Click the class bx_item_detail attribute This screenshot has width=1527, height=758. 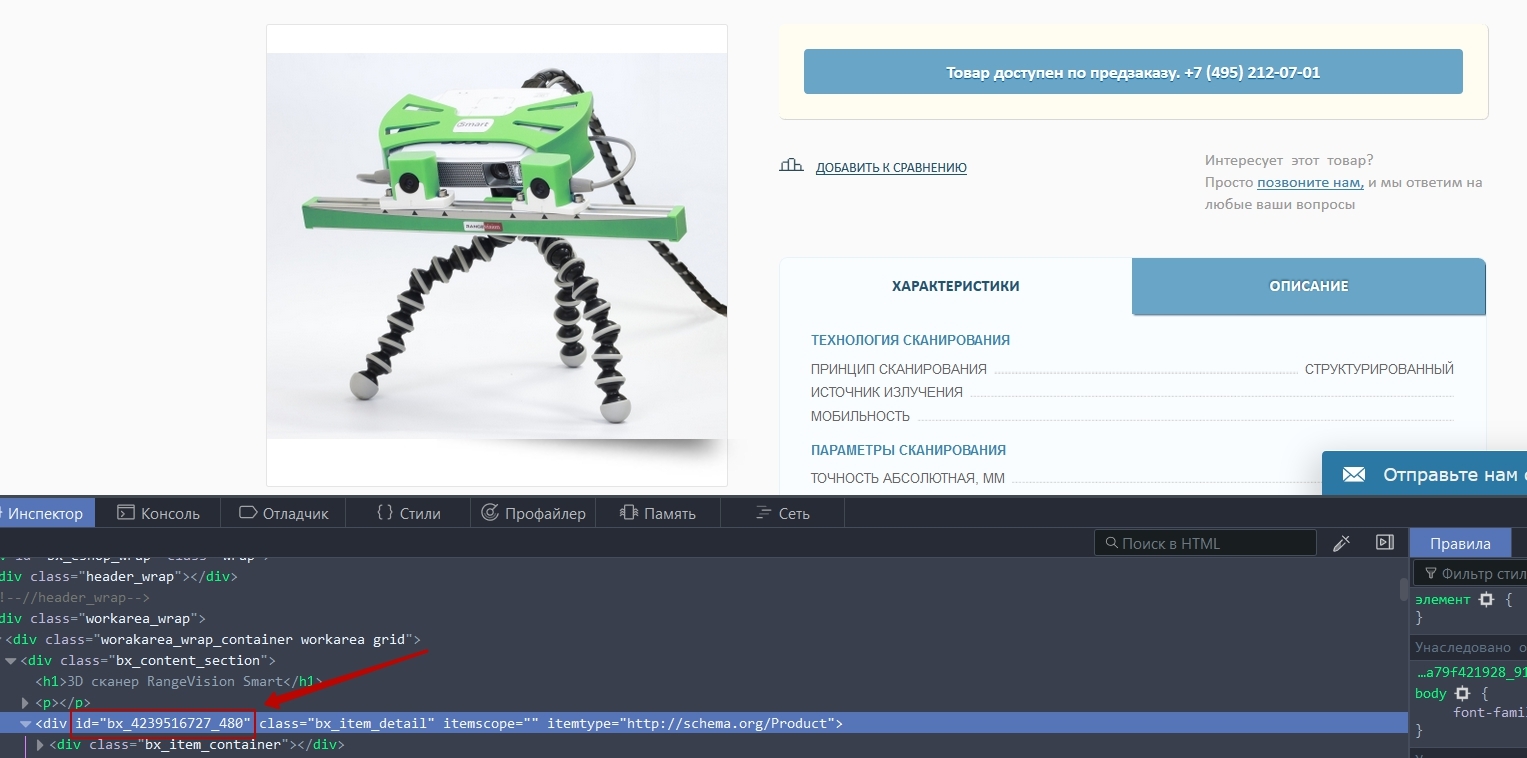pos(347,723)
